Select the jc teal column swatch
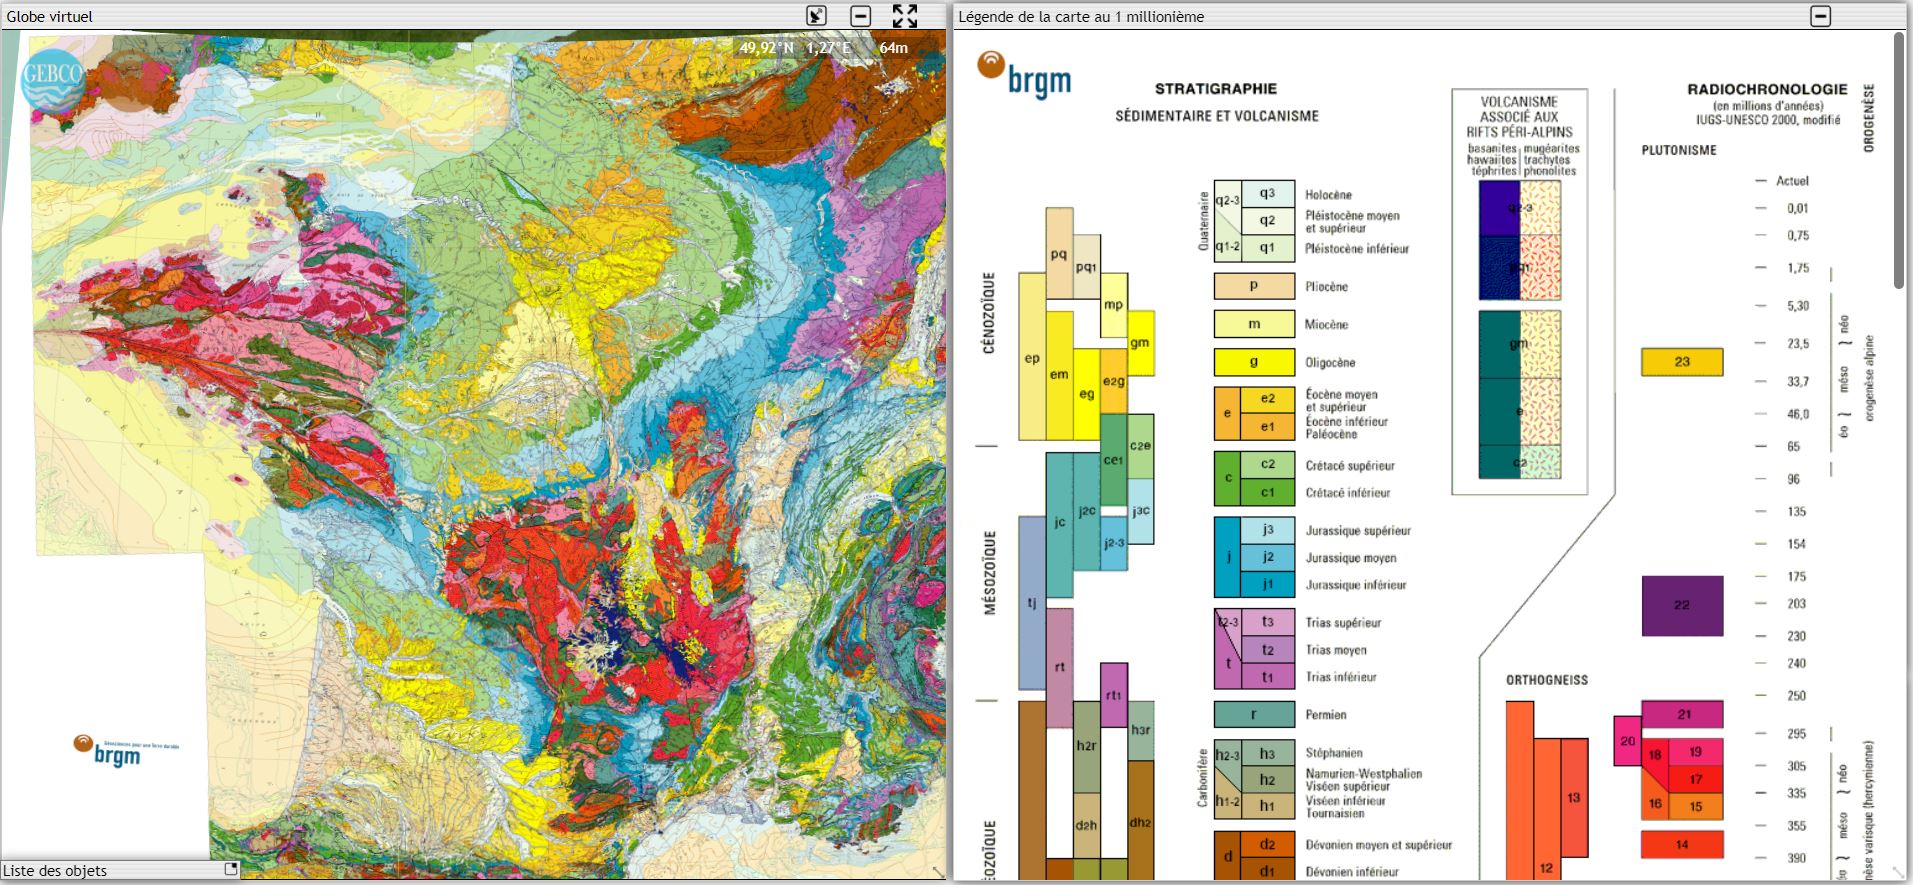1913x885 pixels. point(1059,524)
